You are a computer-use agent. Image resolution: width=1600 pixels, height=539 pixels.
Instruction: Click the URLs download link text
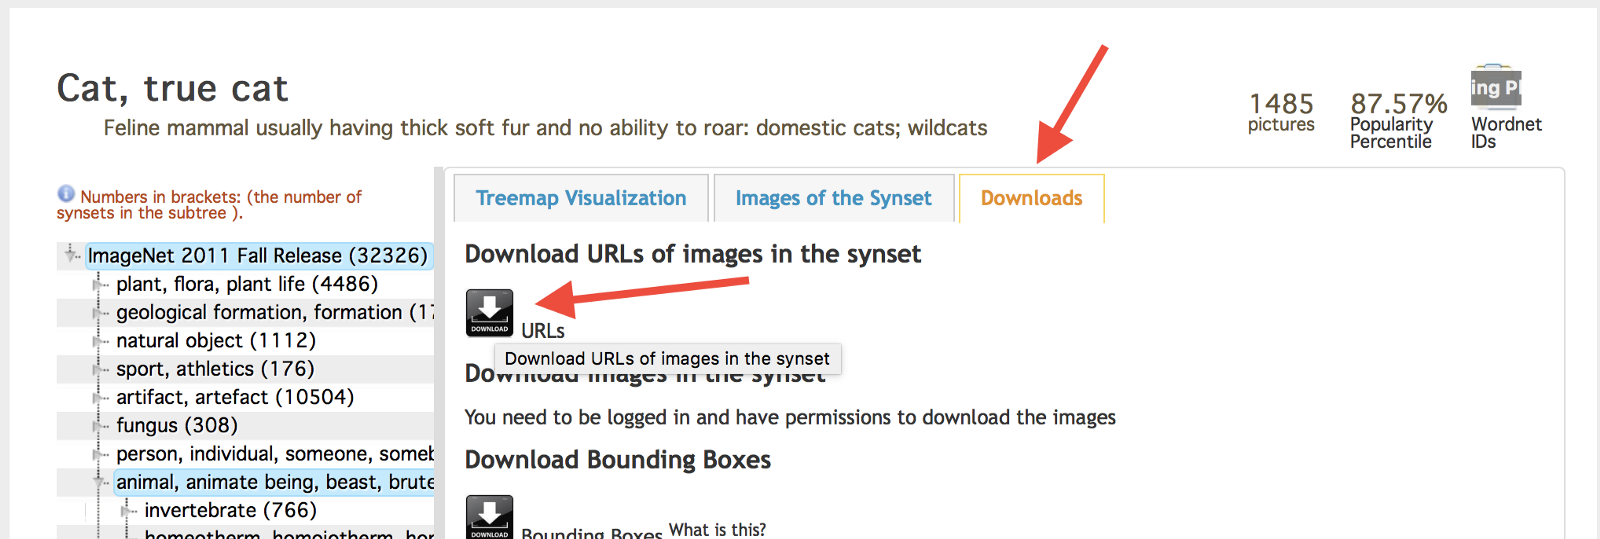pyautogui.click(x=543, y=331)
